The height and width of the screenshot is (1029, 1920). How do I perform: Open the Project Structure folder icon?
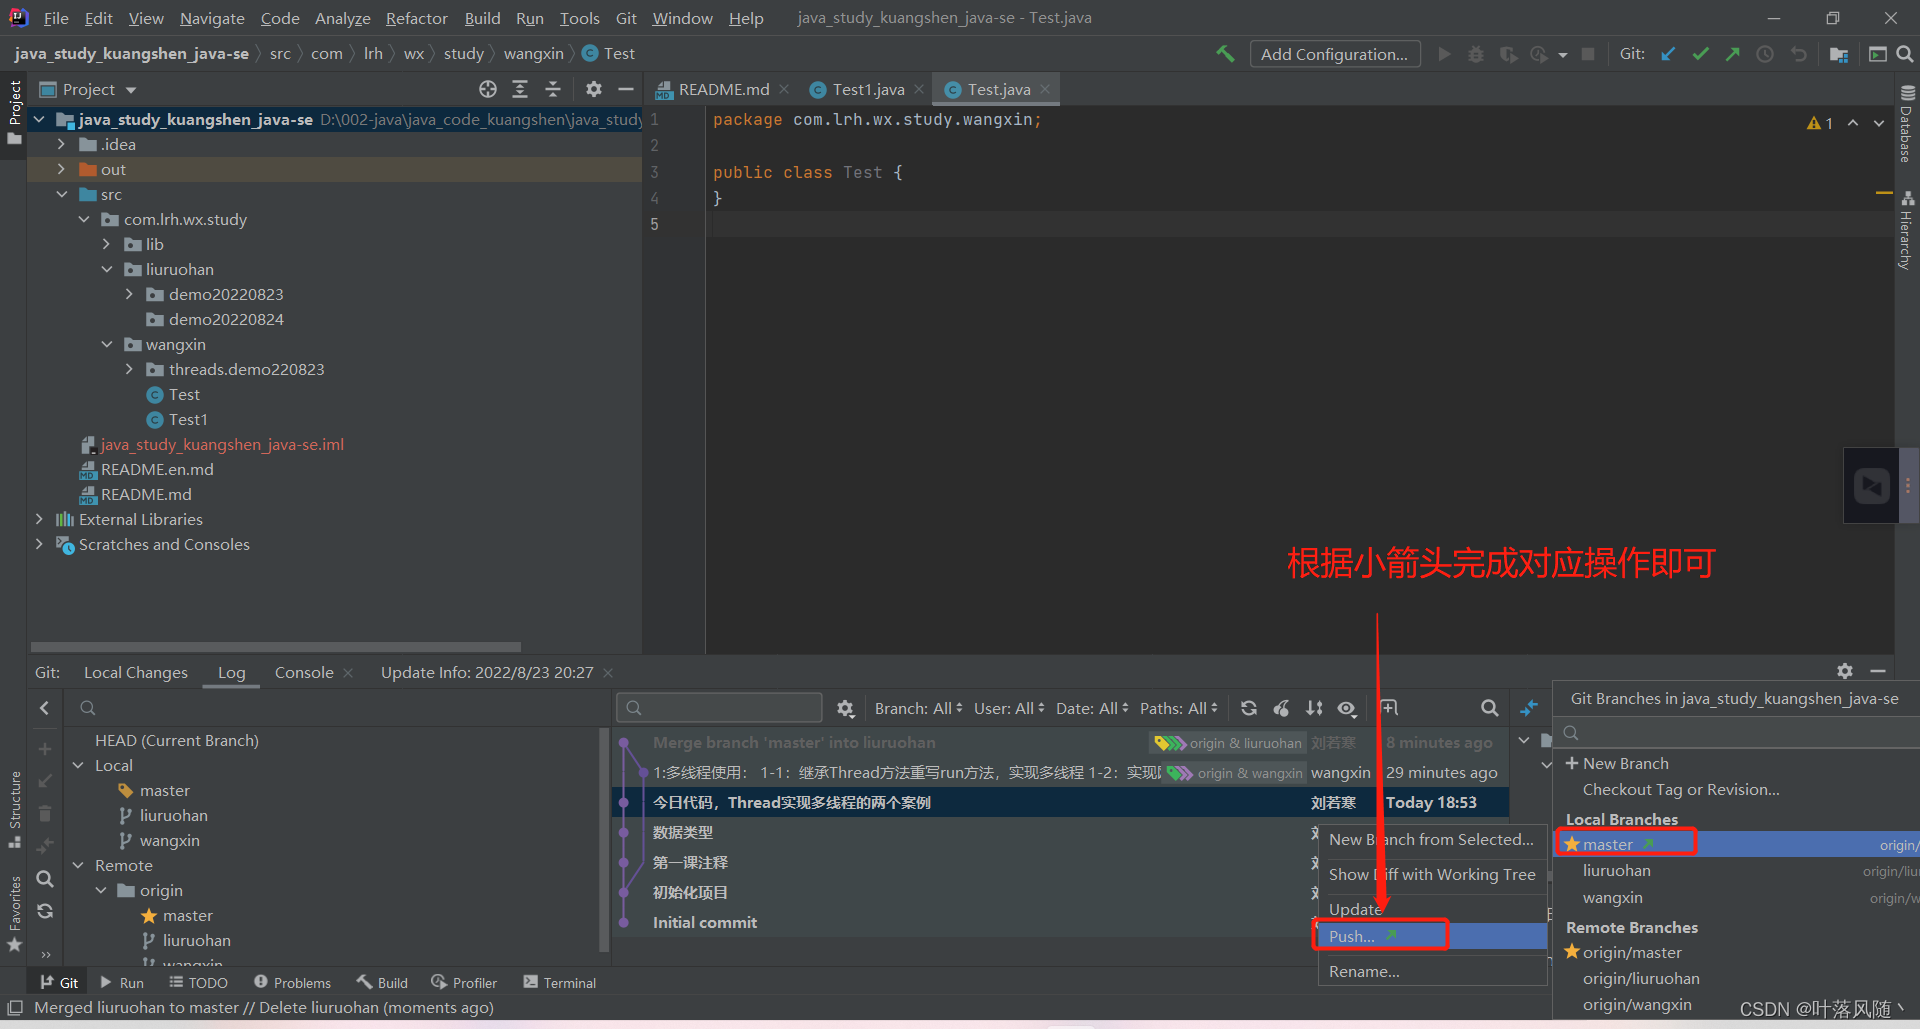1838,54
